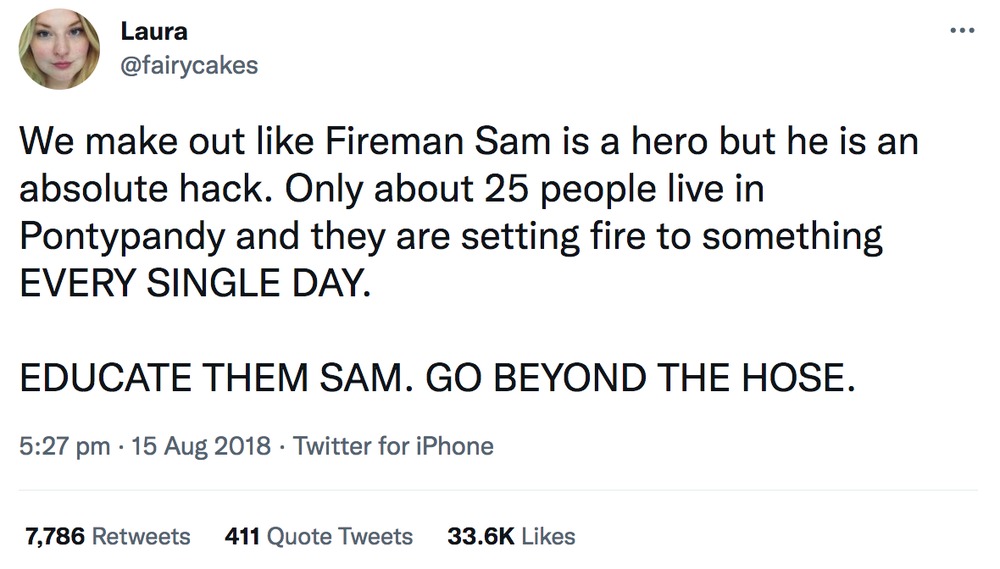Click the @fairycakes handle
This screenshot has width=1000, height=569.
(189, 65)
